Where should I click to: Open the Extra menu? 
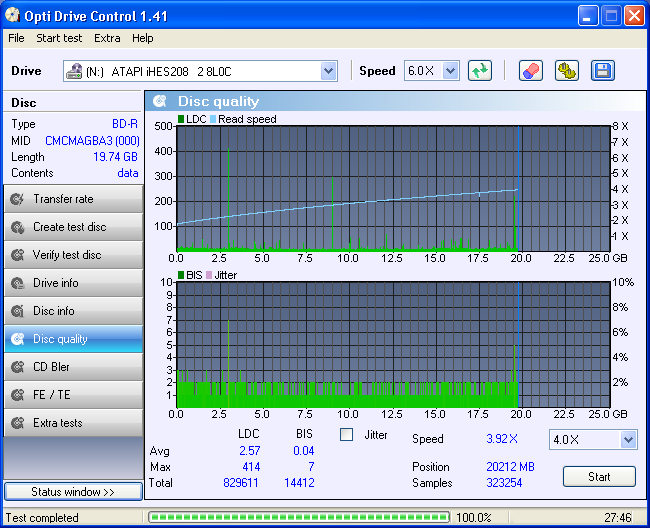[x=107, y=38]
